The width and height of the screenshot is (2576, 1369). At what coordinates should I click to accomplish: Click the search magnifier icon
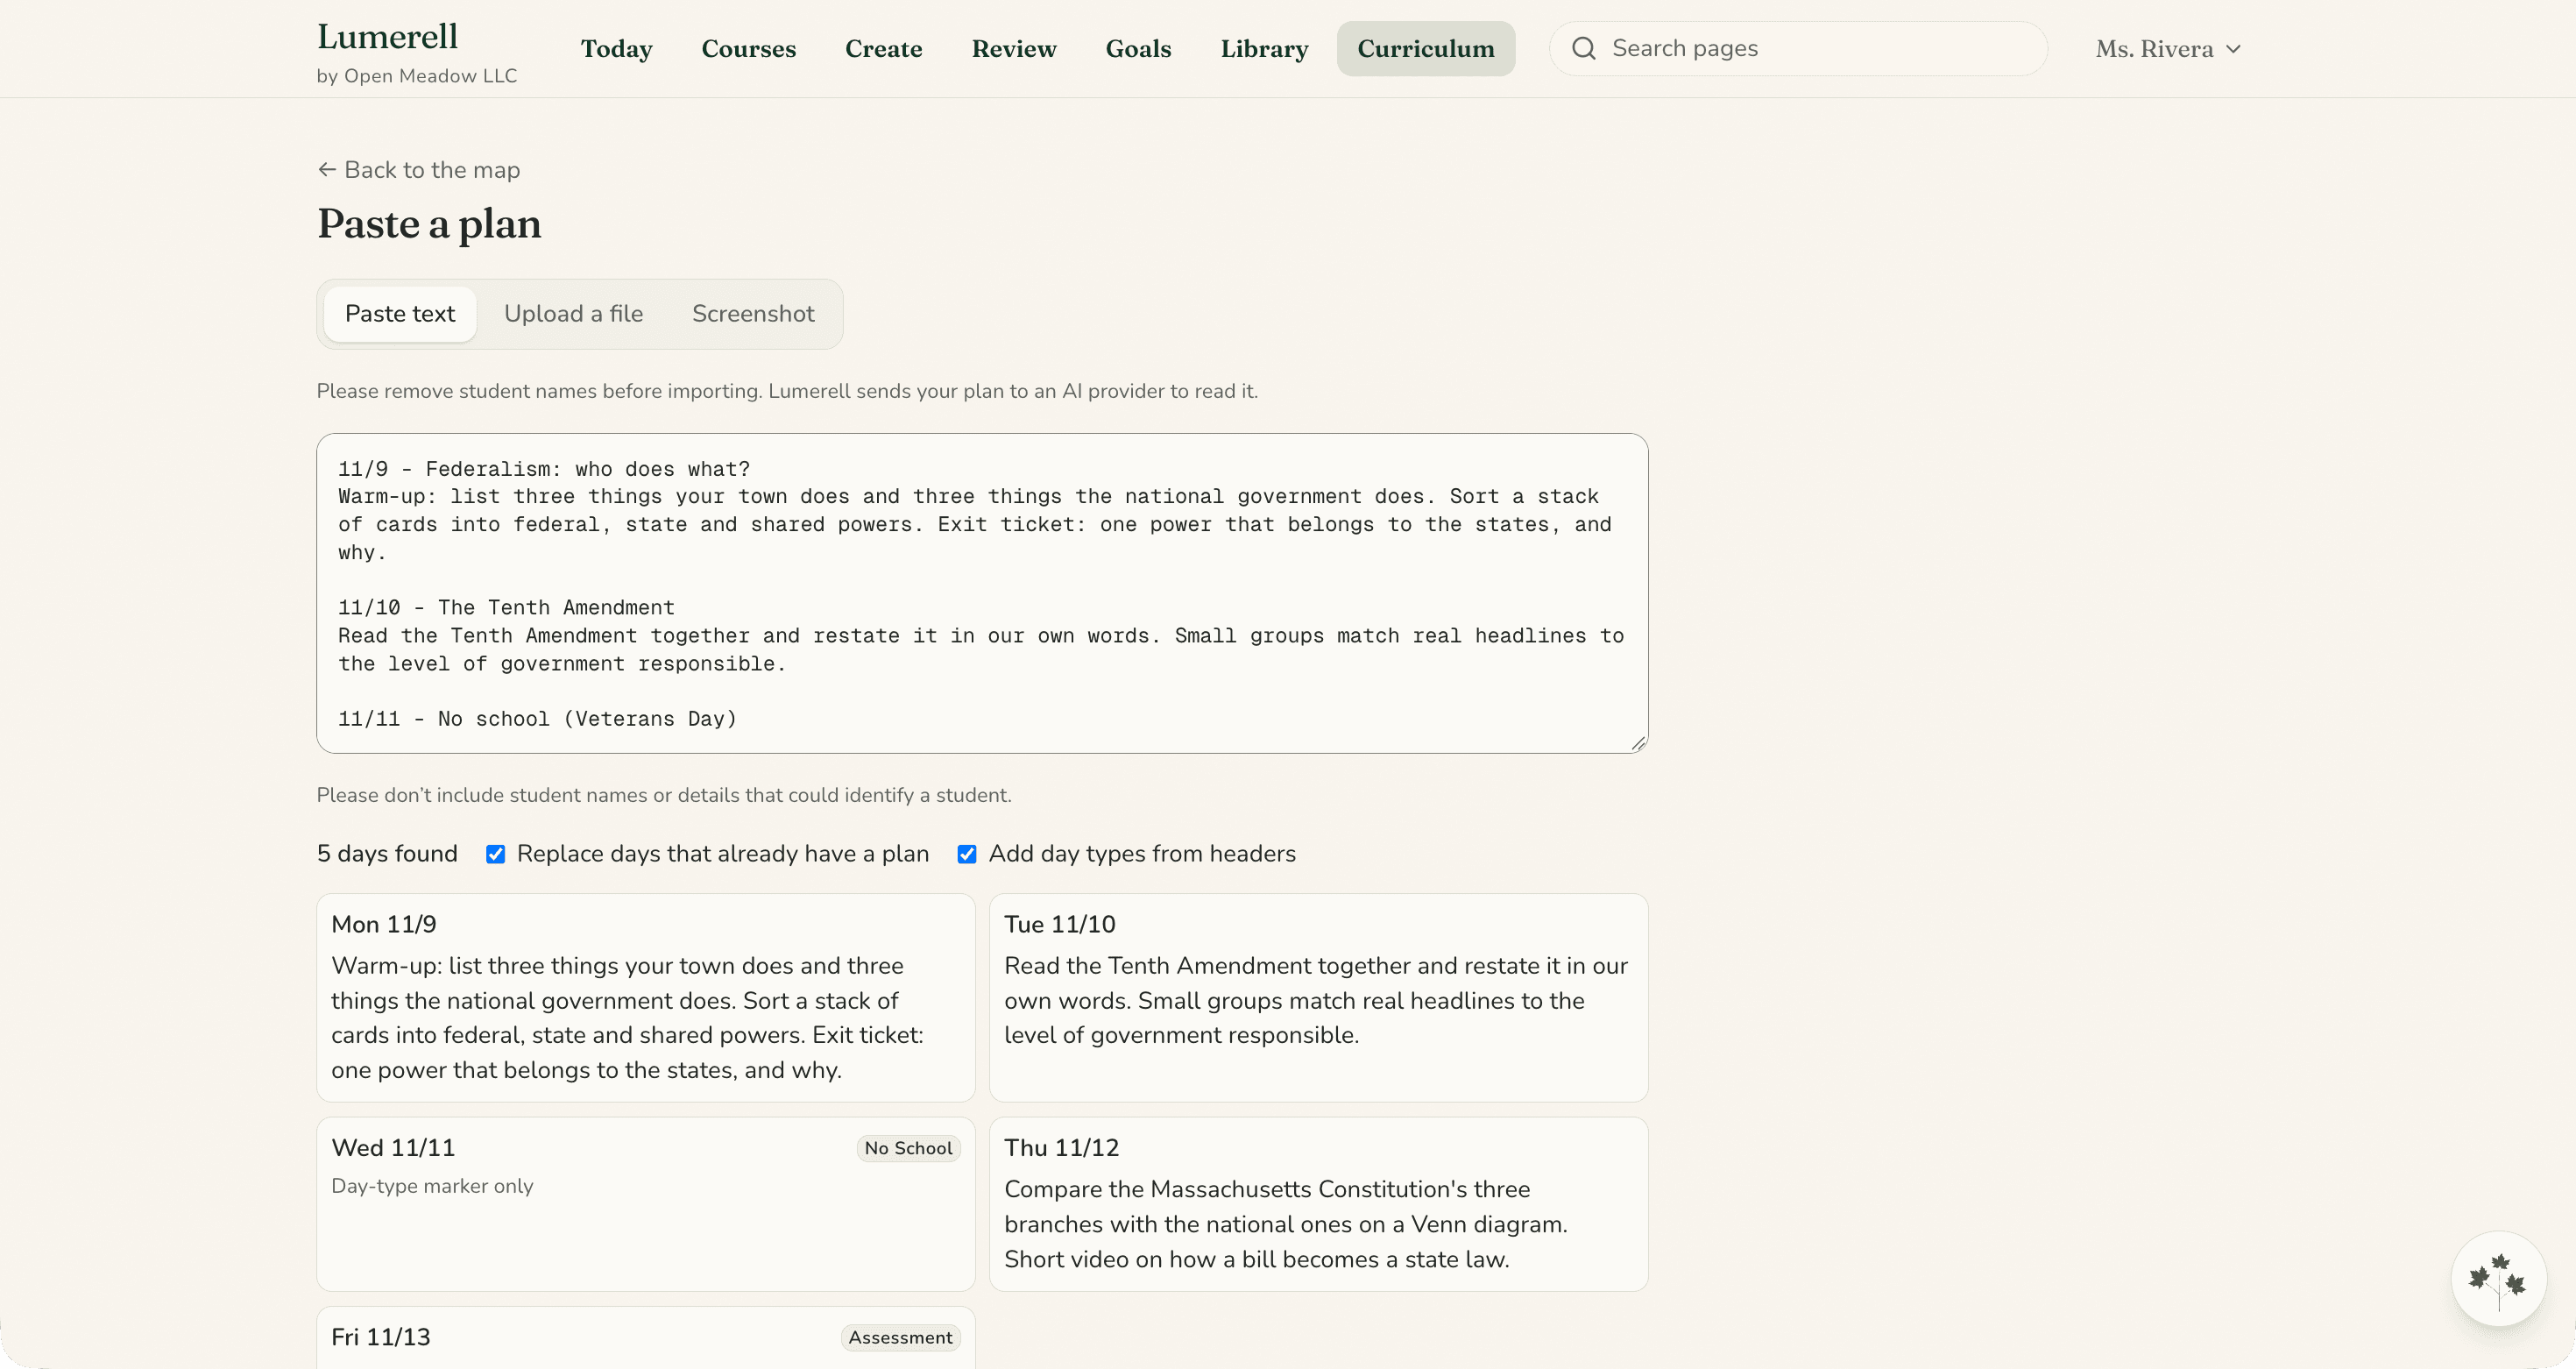point(1583,48)
